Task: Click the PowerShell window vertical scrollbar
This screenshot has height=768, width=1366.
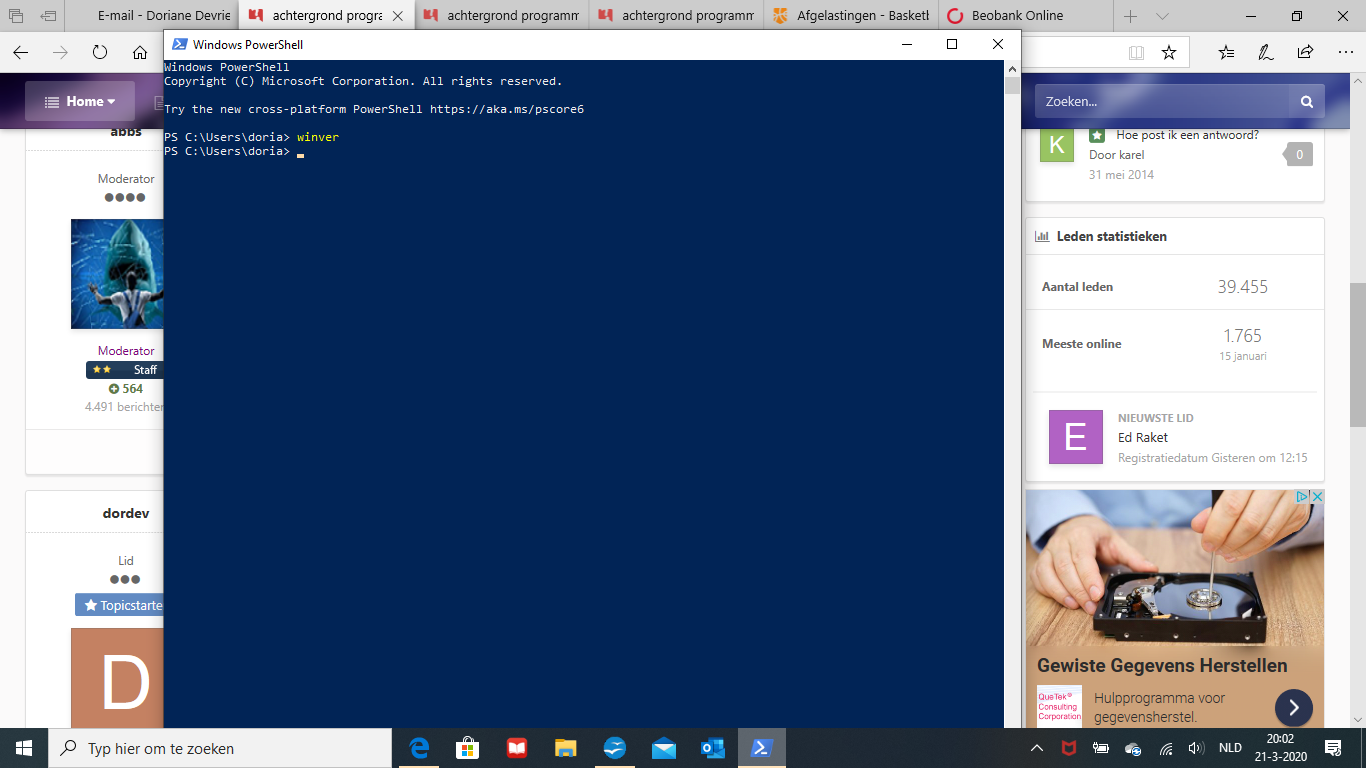Action: coord(1012,394)
